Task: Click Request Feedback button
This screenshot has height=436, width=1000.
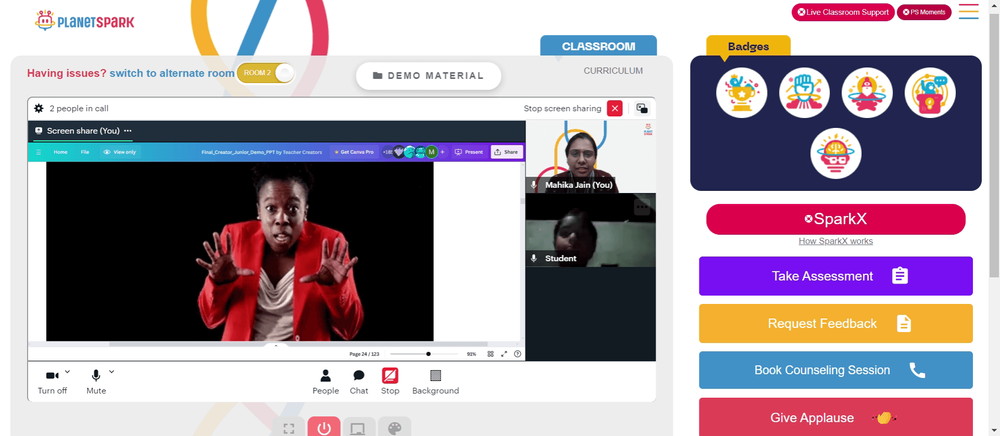Action: pyautogui.click(x=835, y=323)
